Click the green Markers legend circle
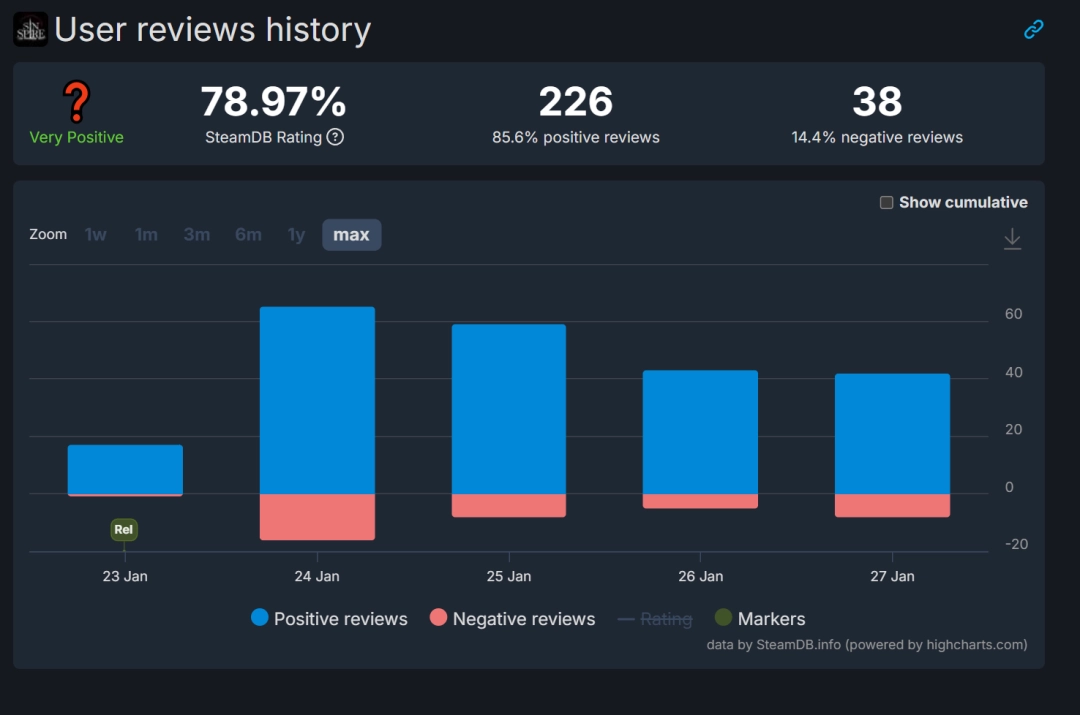Viewport: 1080px width, 715px height. [722, 618]
